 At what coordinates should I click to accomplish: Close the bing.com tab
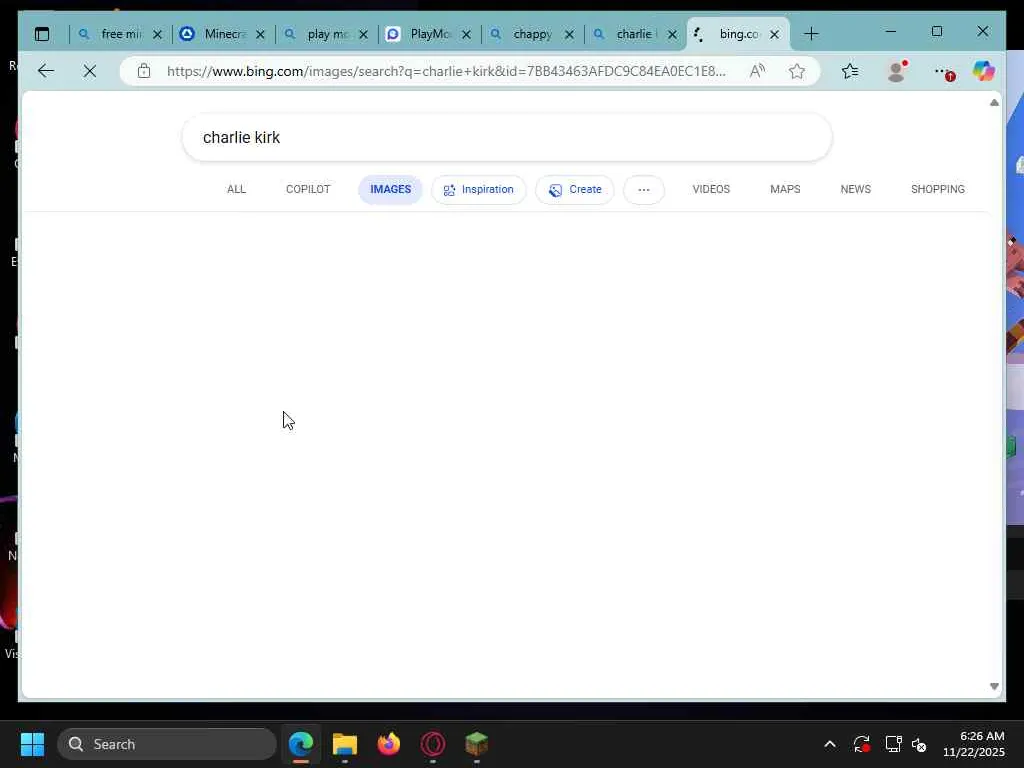pyautogui.click(x=775, y=35)
